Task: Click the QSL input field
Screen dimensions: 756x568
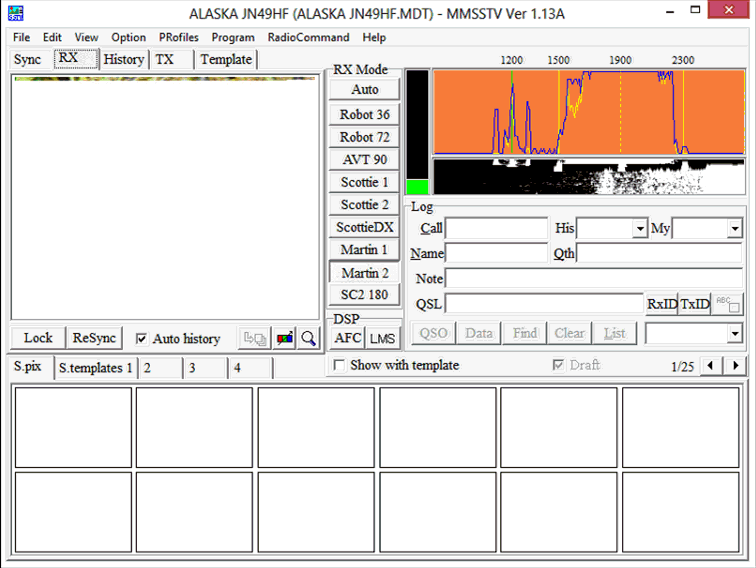Action: pos(544,304)
